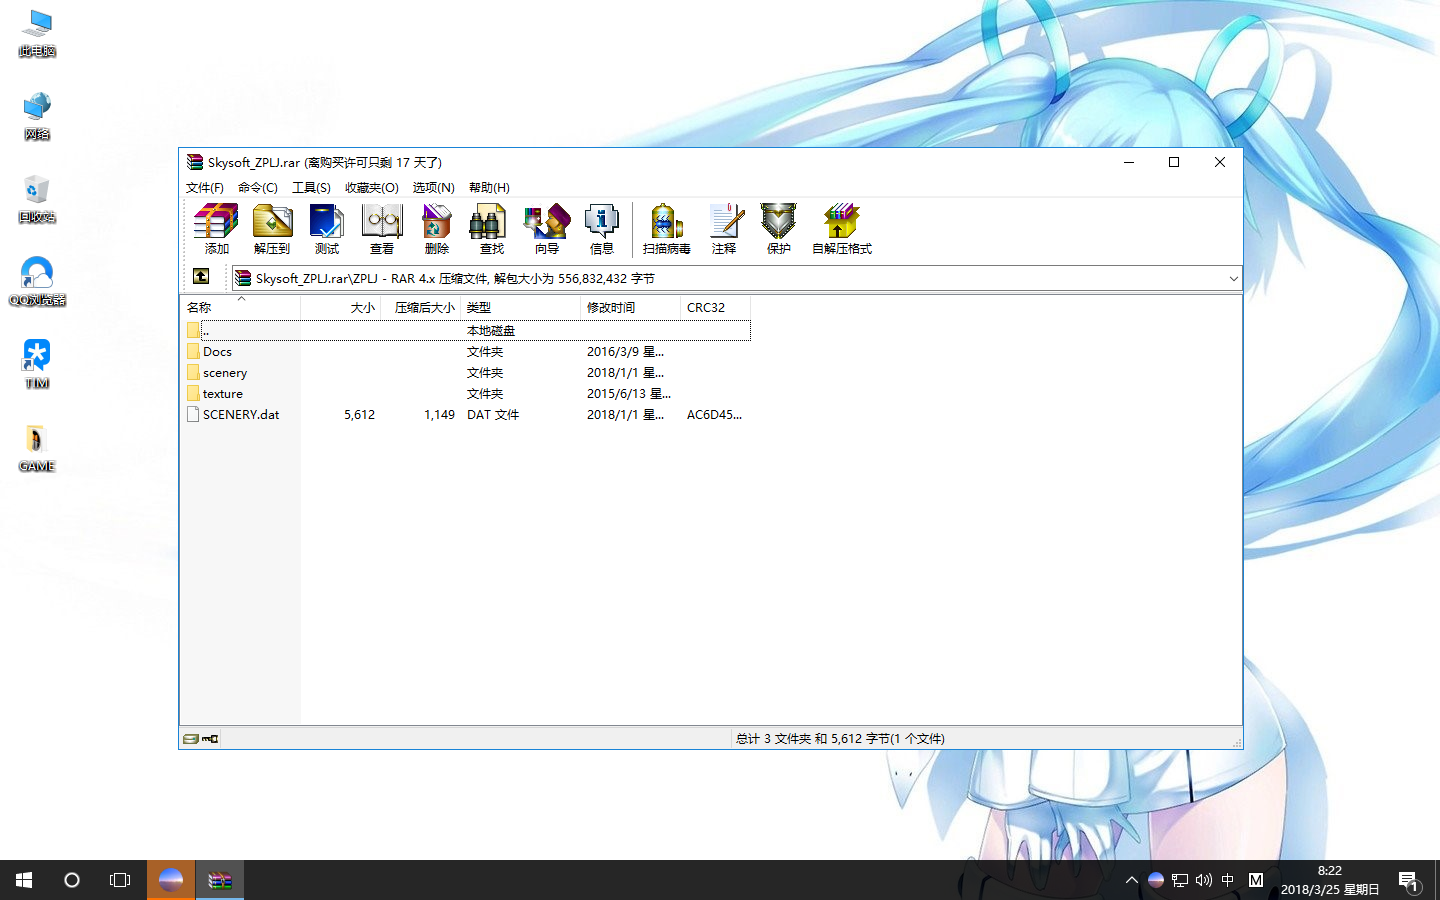Click 2015/6/13 date of texture
This screenshot has width=1440, height=900.
coord(628,394)
